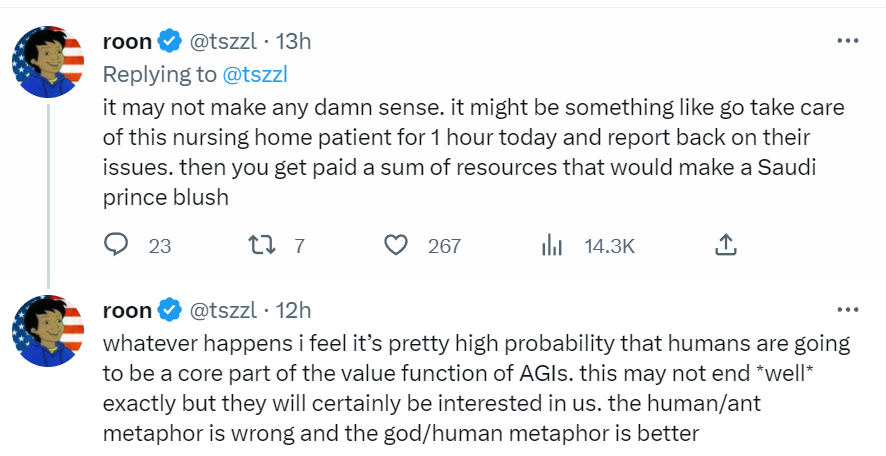
Task: Open the 12h timestamp permalink
Action: (x=293, y=310)
